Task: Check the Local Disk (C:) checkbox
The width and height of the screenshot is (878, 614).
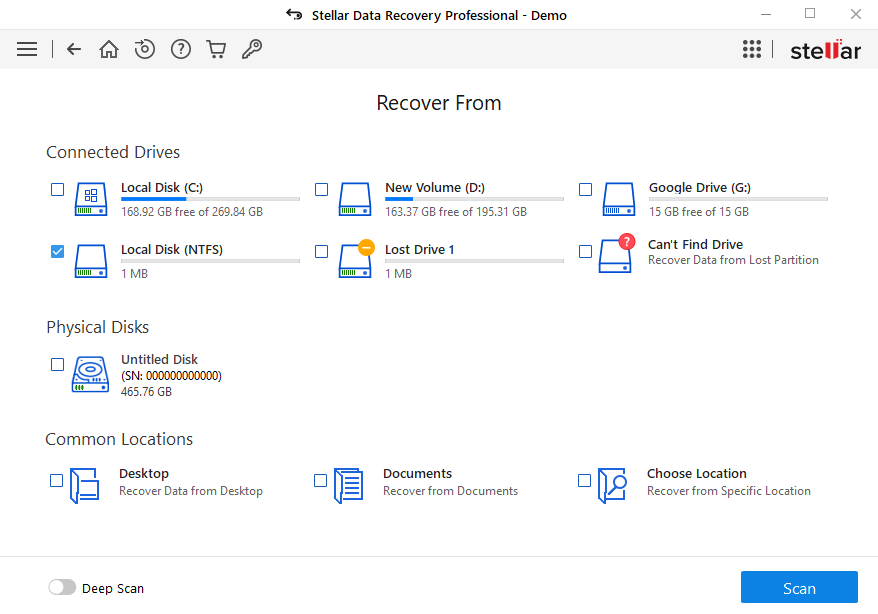Action: click(x=57, y=189)
